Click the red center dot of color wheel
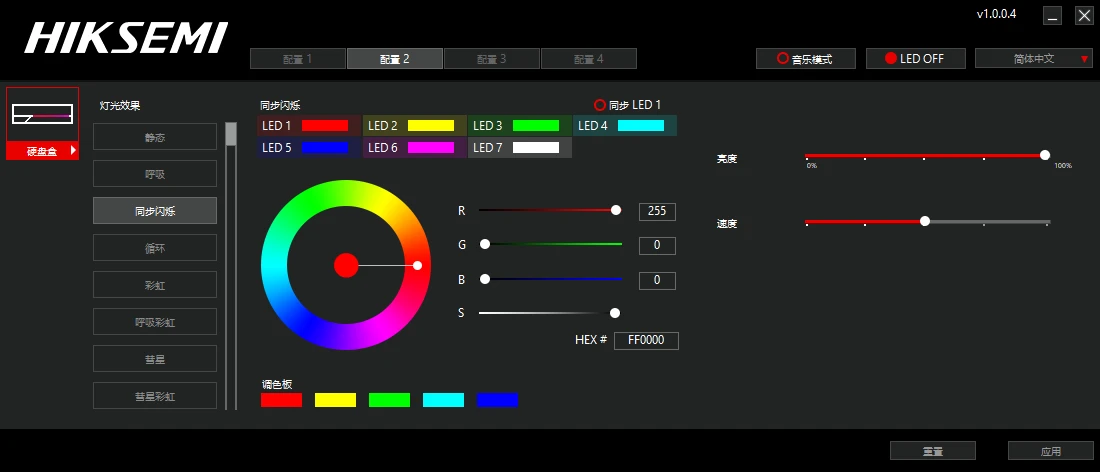Viewport: 1100px width, 472px height. (x=346, y=265)
